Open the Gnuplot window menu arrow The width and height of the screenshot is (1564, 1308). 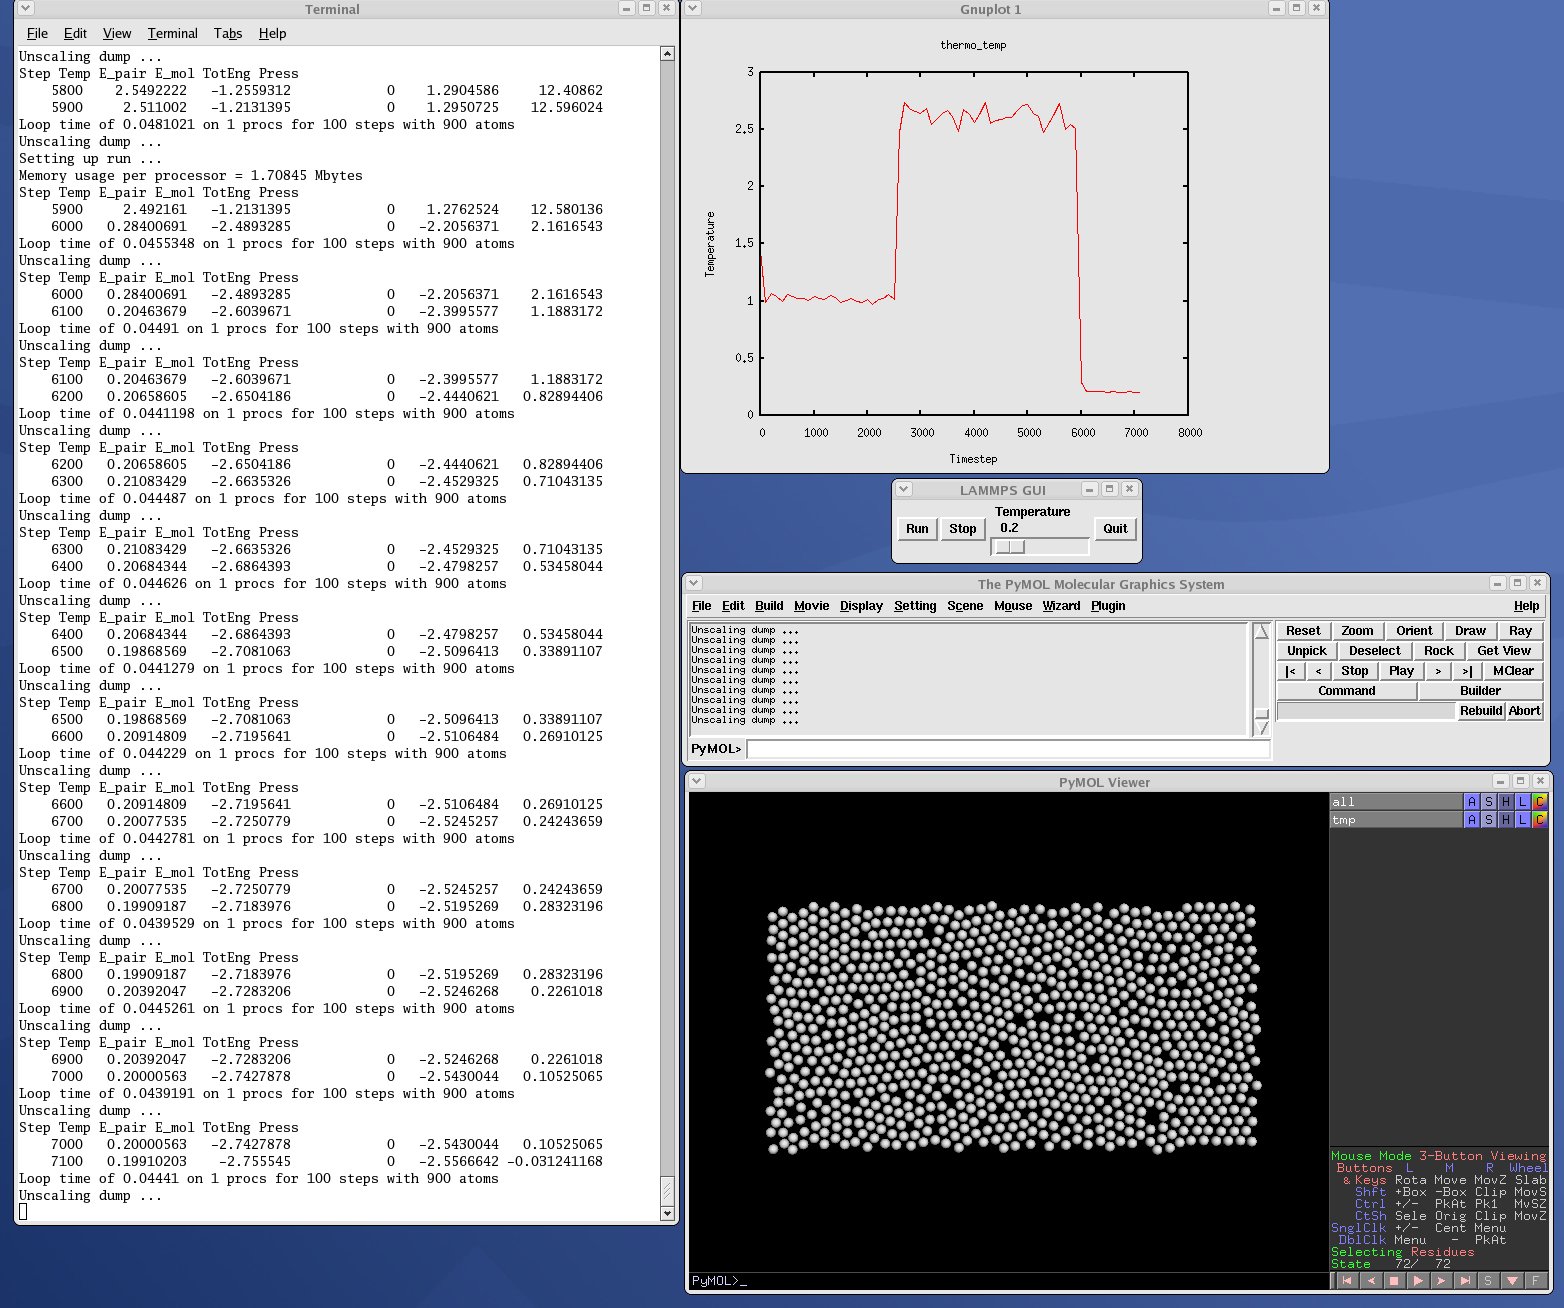(693, 9)
